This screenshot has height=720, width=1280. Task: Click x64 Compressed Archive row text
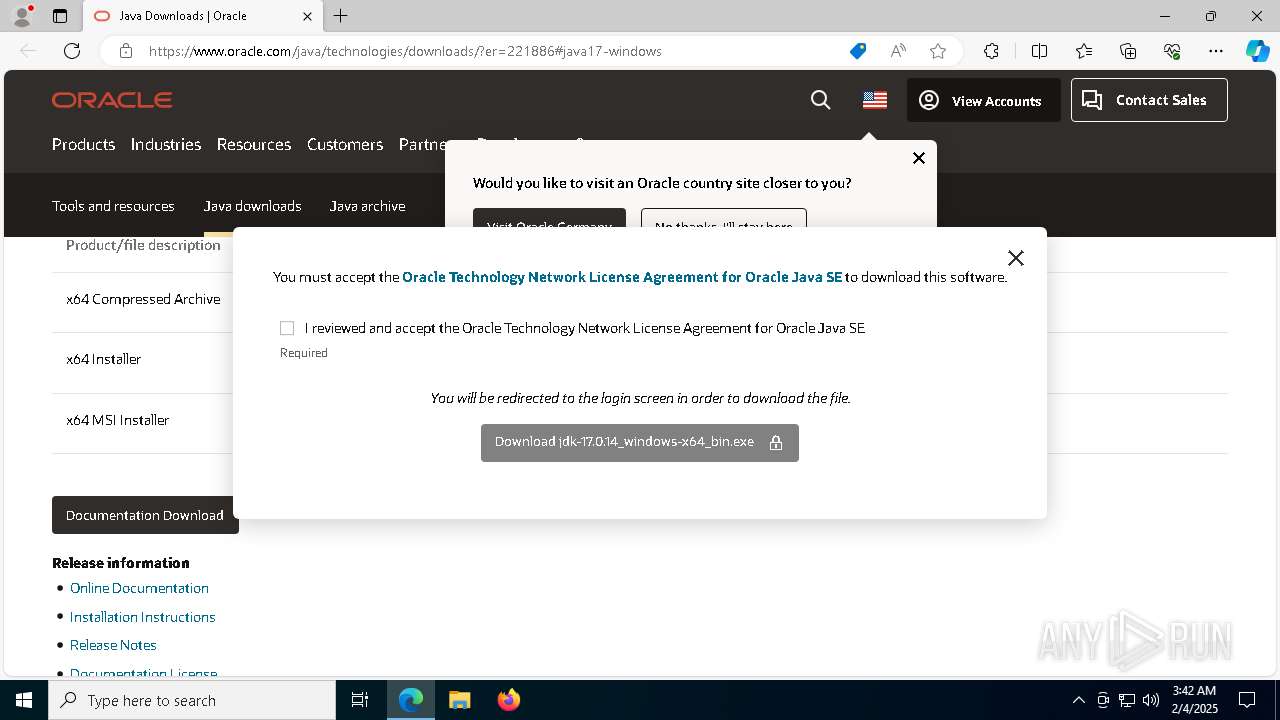tap(143, 299)
